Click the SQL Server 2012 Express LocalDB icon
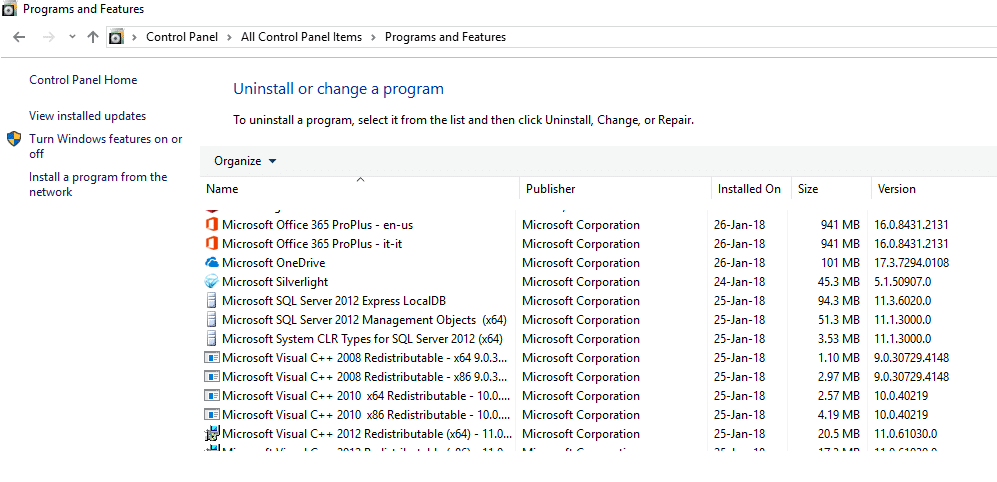This screenshot has width=997, height=482. 212,301
